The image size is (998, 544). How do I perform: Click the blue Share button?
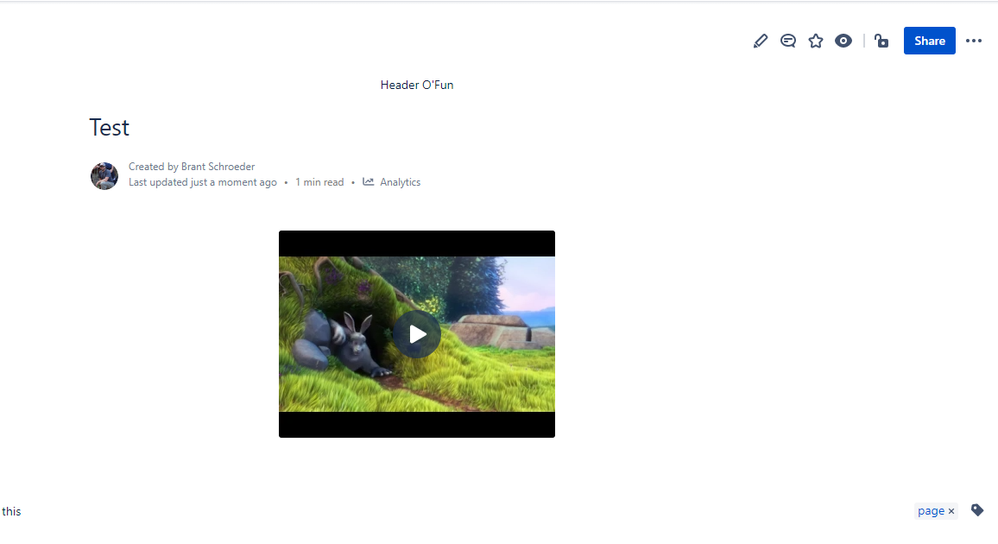(929, 41)
